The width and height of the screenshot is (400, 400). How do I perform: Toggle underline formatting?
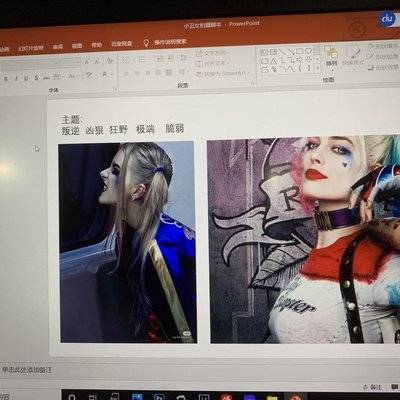pos(26,78)
